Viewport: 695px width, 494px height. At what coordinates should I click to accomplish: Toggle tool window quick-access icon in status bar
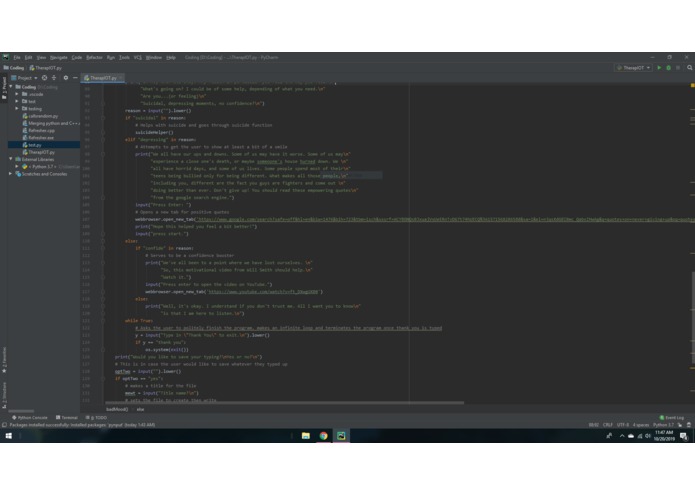4,425
